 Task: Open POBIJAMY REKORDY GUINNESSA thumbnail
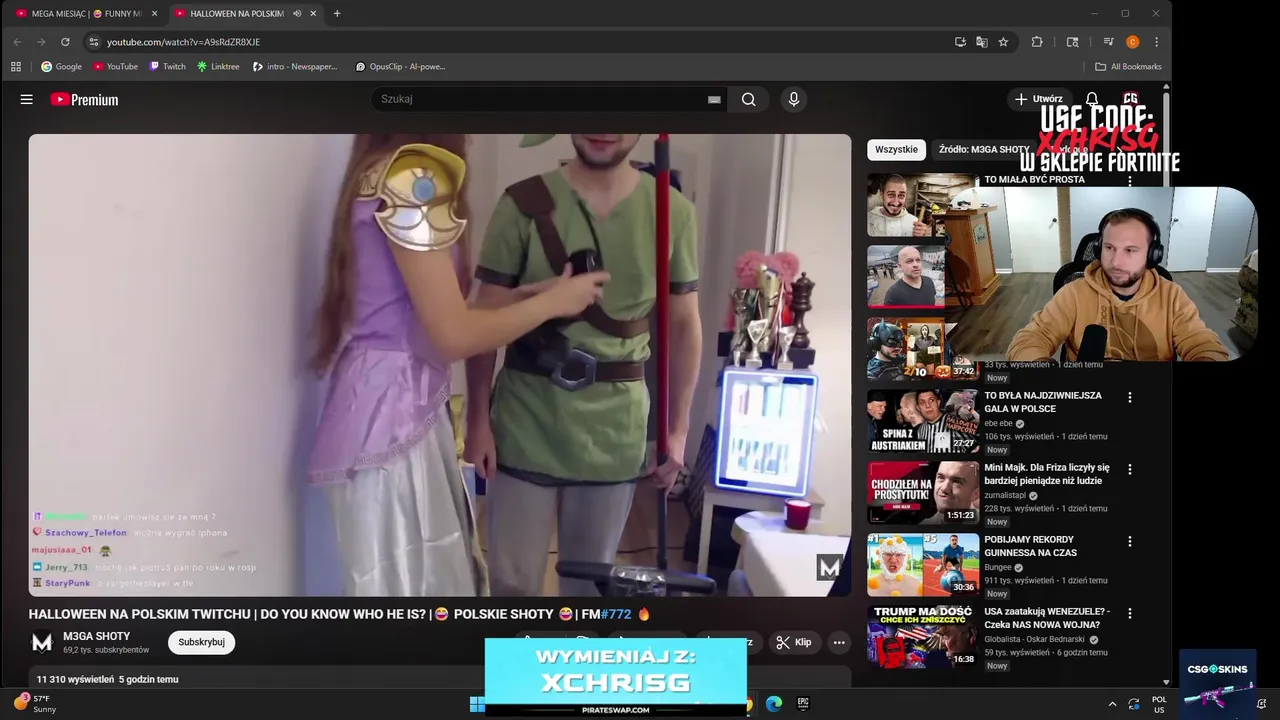(922, 565)
